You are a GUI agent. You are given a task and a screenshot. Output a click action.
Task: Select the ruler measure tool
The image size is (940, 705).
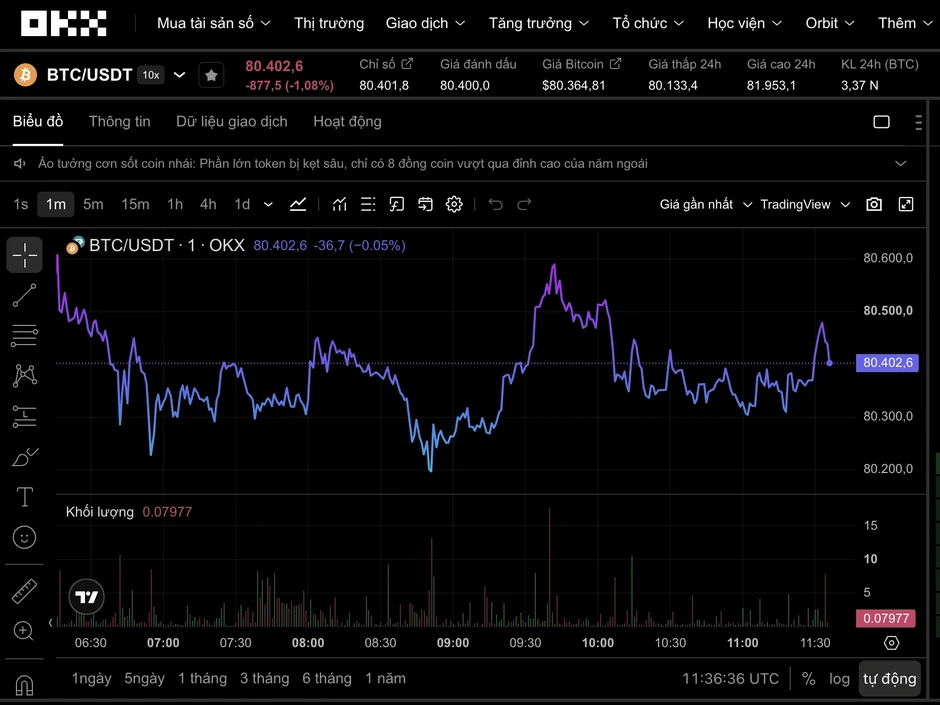25,592
